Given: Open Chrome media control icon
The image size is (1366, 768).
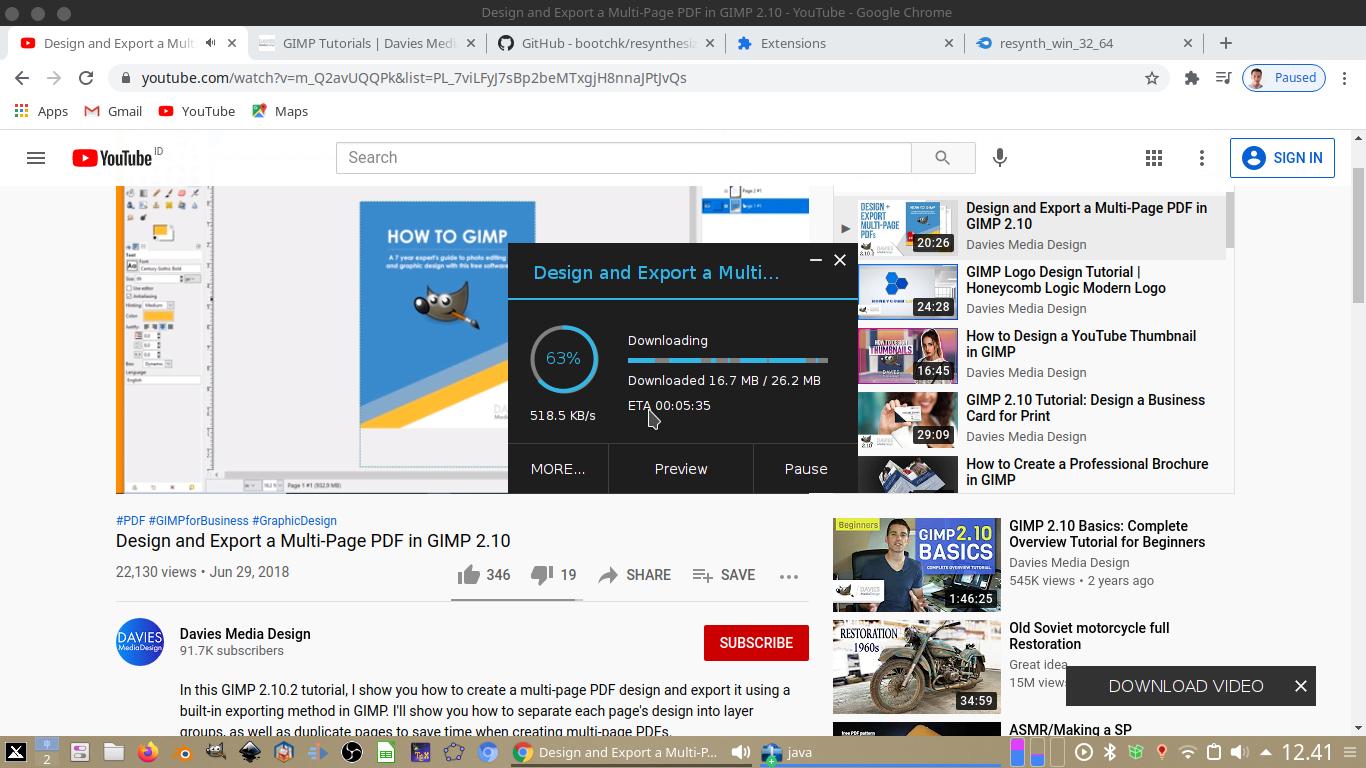Looking at the screenshot, I should point(1223,78).
